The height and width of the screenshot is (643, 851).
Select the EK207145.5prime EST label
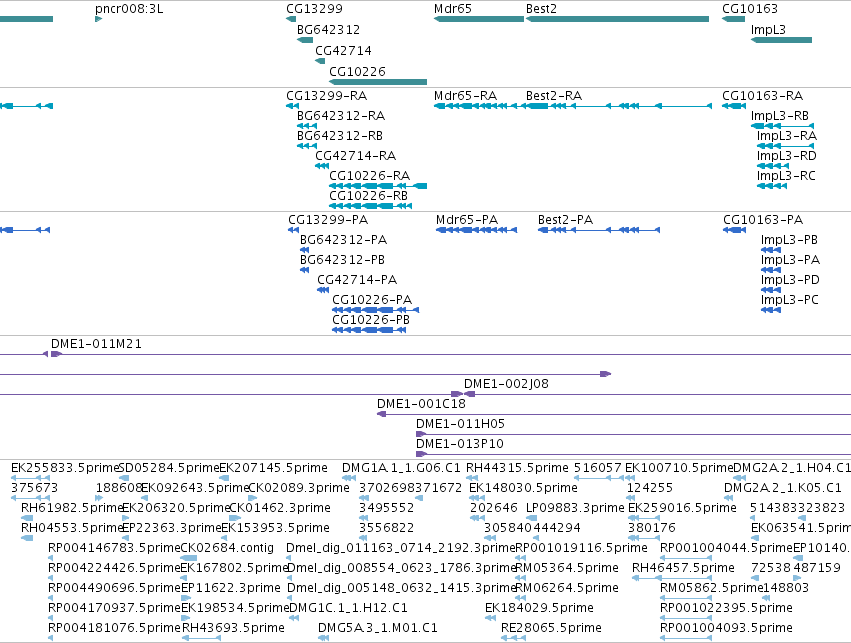click(274, 468)
